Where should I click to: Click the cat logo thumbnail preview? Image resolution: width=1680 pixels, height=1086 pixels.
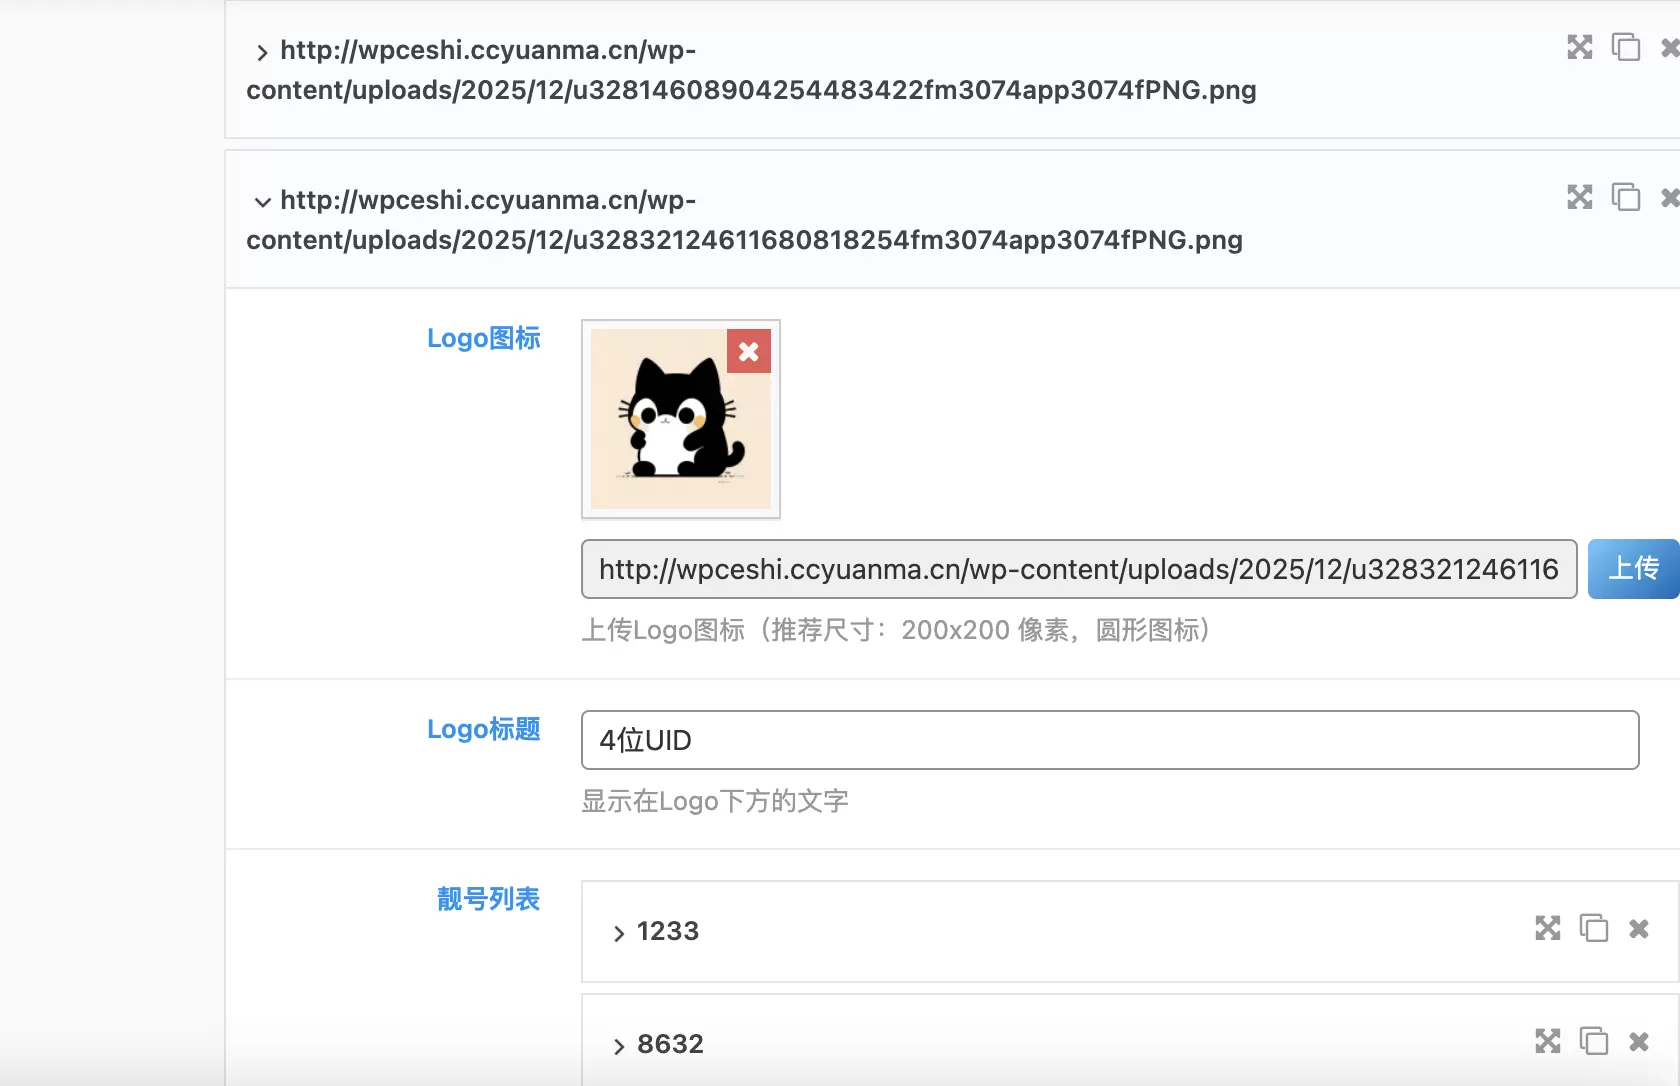[x=681, y=419]
